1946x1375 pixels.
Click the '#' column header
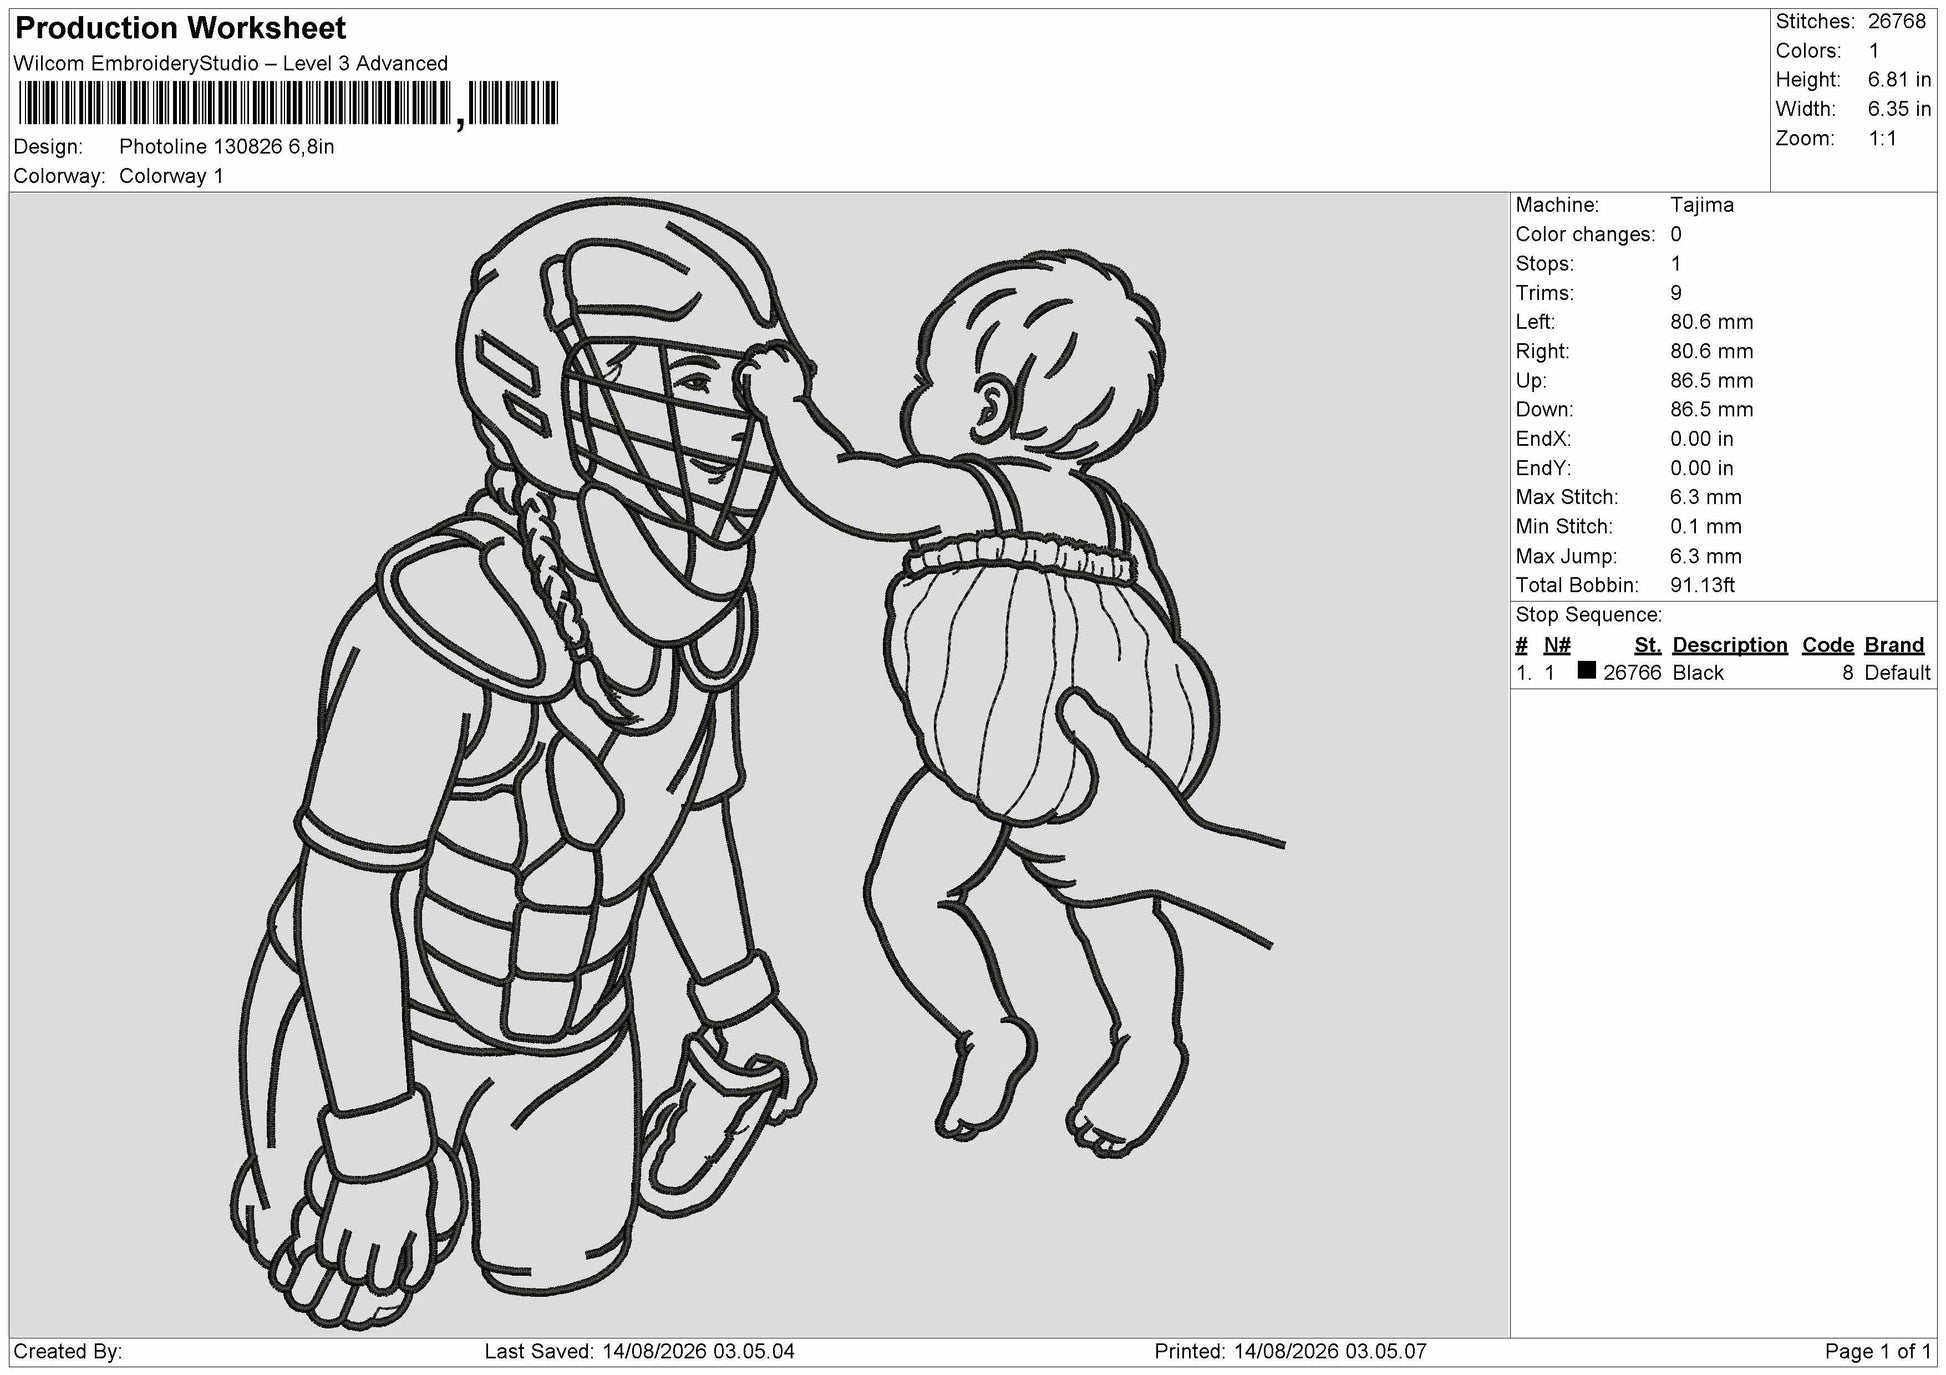point(1521,645)
